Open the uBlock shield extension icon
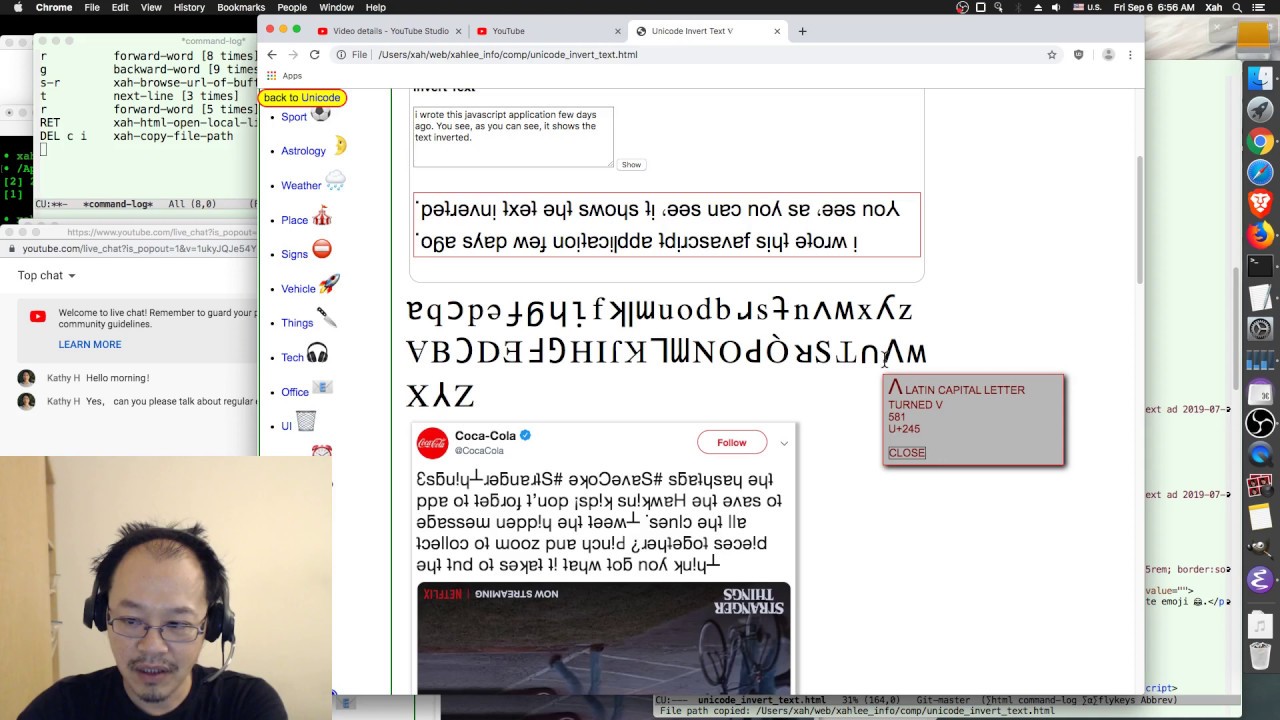Image resolution: width=1280 pixels, height=720 pixels. [1078, 55]
